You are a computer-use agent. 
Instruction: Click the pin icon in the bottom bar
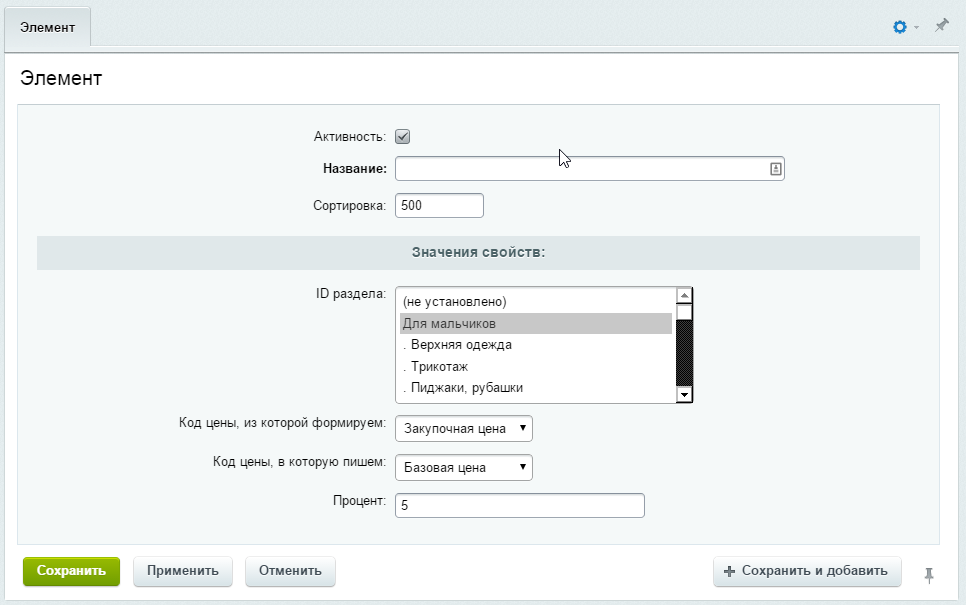click(929, 574)
